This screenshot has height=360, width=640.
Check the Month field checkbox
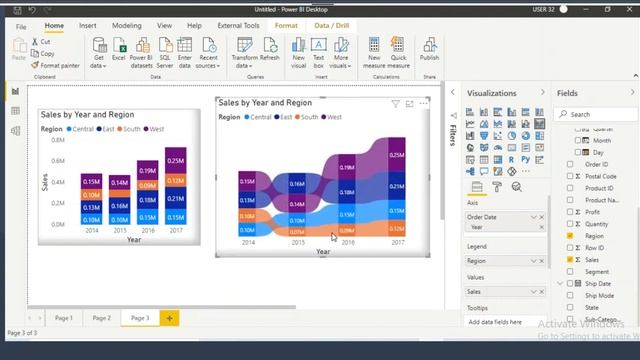click(578, 140)
